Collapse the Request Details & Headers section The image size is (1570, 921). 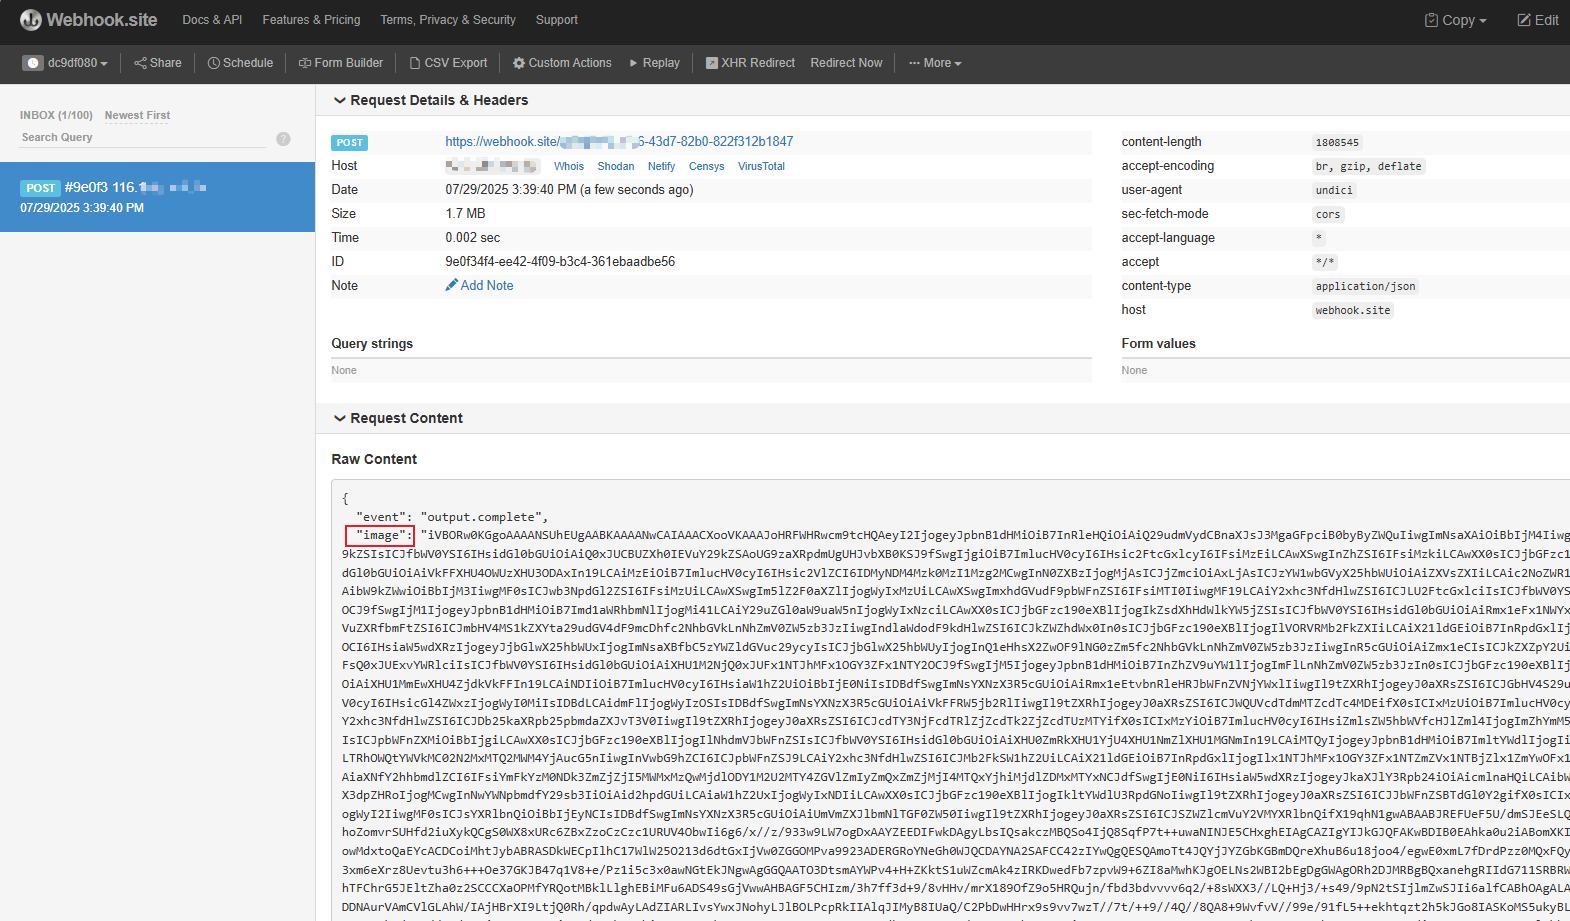(340, 101)
